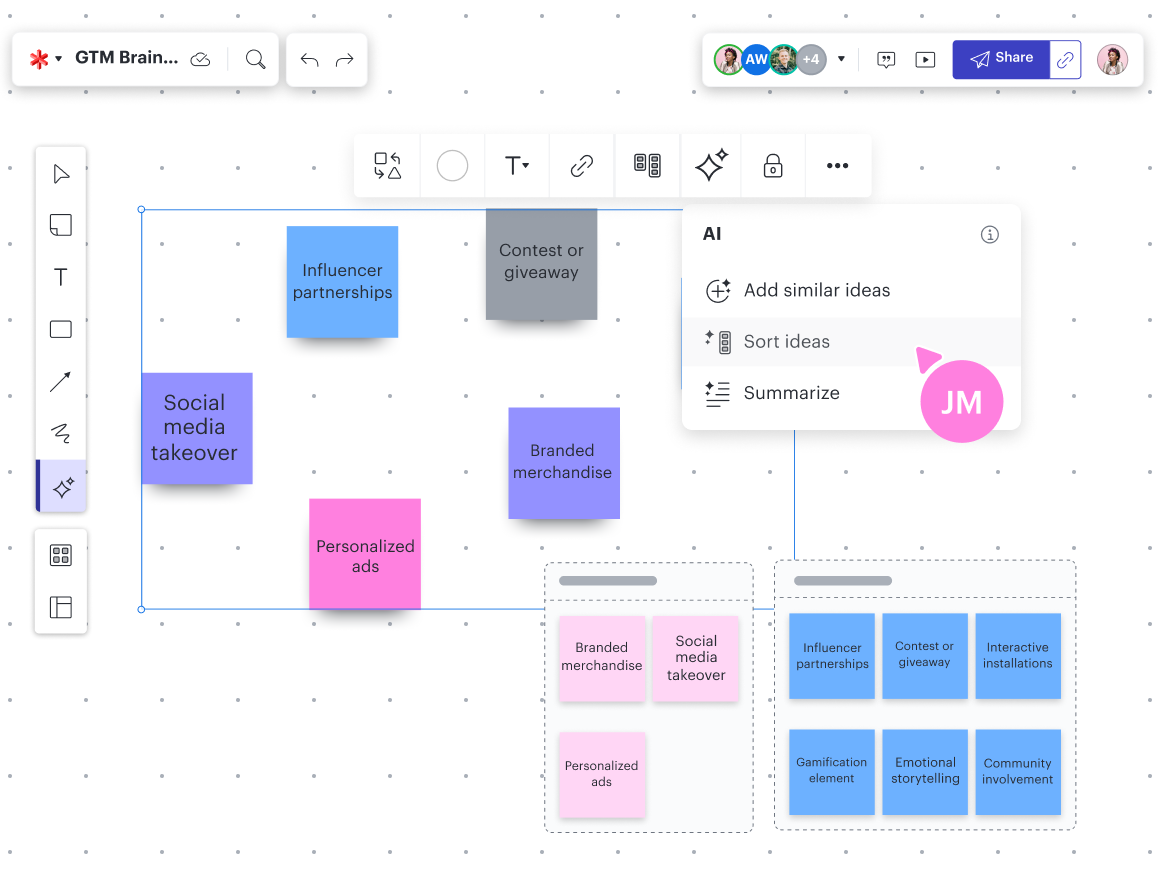Viewport: 1160px width, 870px height.
Task: Select the rectangle shape tool
Action: point(61,329)
